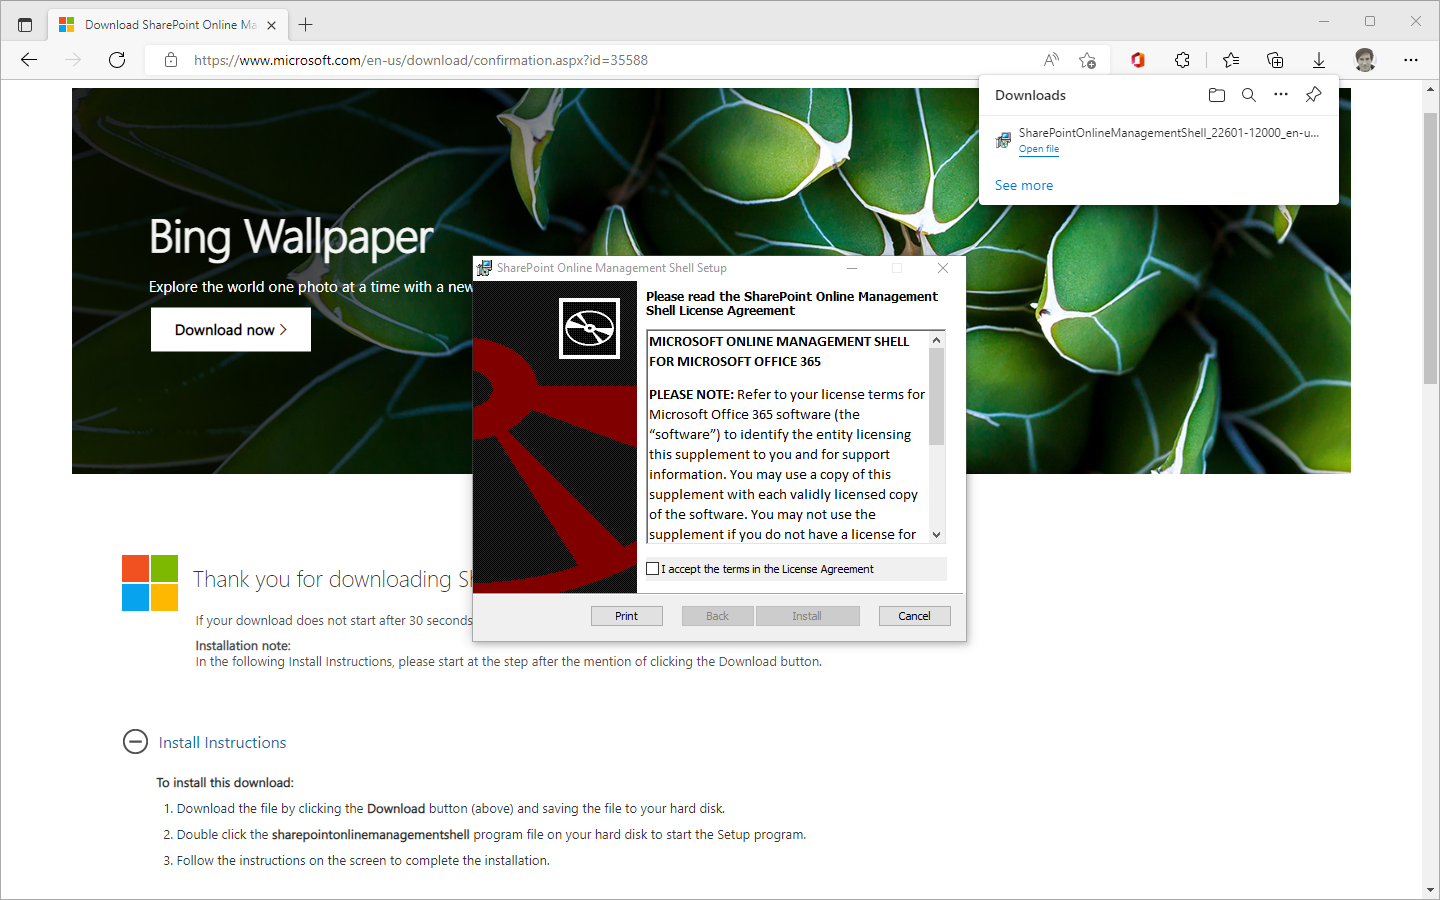Viewport: 1440px width, 900px height.
Task: Open Edge Settings and more menu
Action: 1411,60
